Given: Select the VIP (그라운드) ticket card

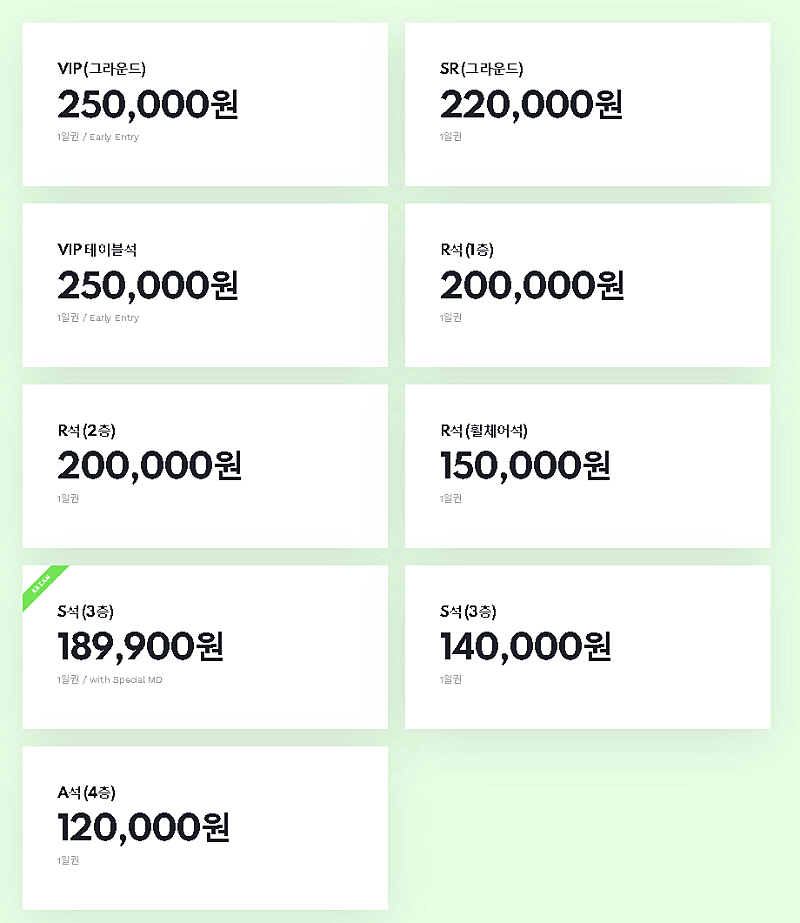Looking at the screenshot, I should 205,104.
